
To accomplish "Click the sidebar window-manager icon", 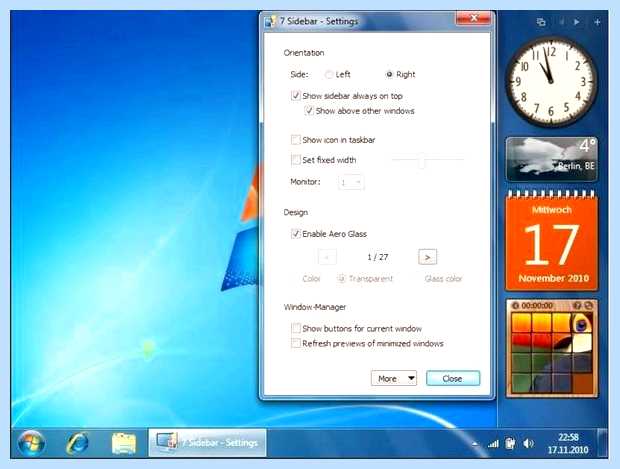I will click(541, 22).
